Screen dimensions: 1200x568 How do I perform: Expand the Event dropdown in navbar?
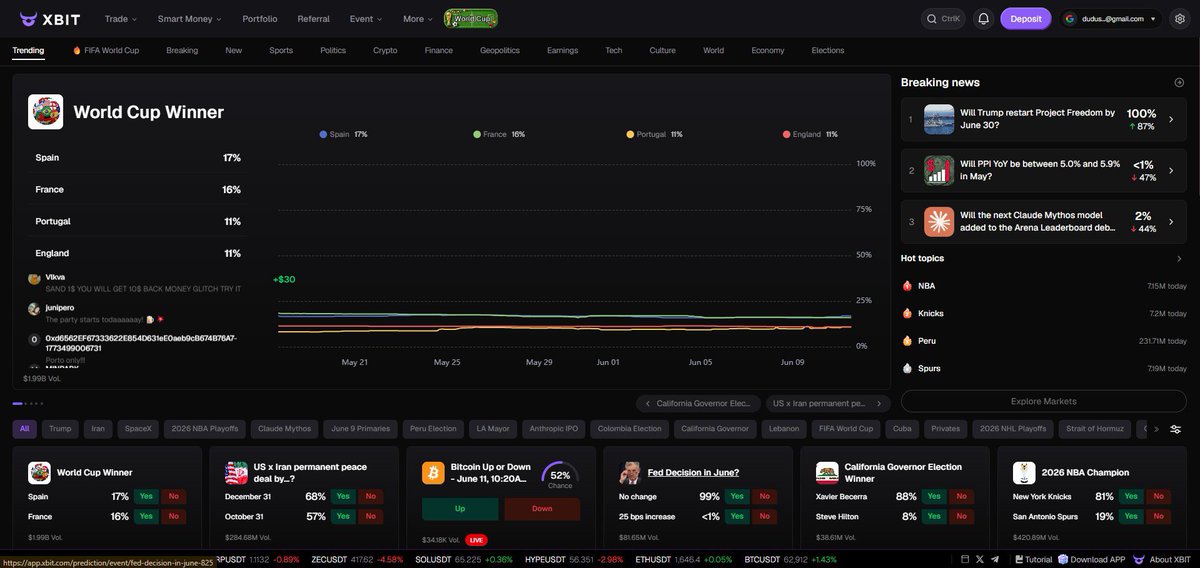pos(365,18)
